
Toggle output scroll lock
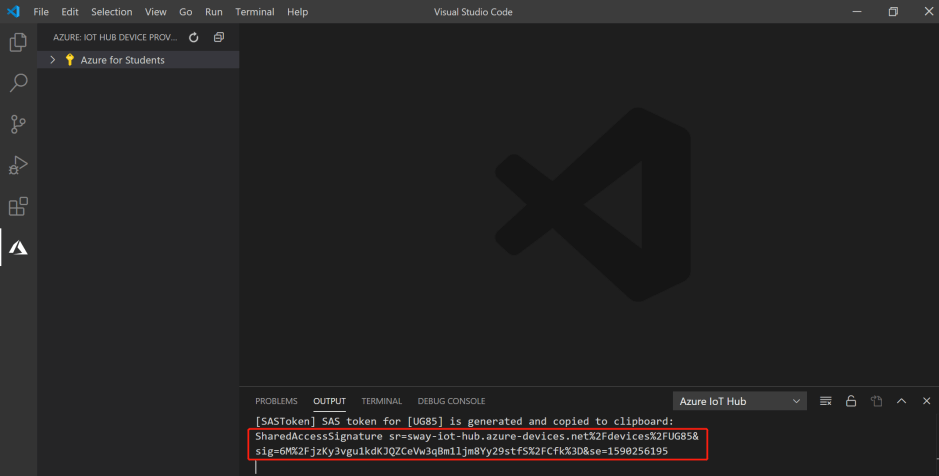point(851,401)
